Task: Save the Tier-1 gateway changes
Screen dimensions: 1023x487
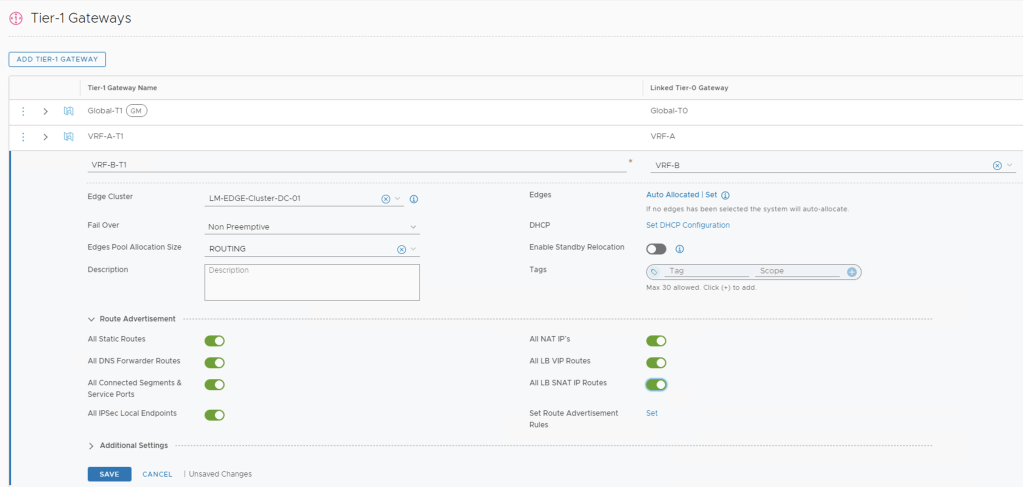Action: (109, 474)
